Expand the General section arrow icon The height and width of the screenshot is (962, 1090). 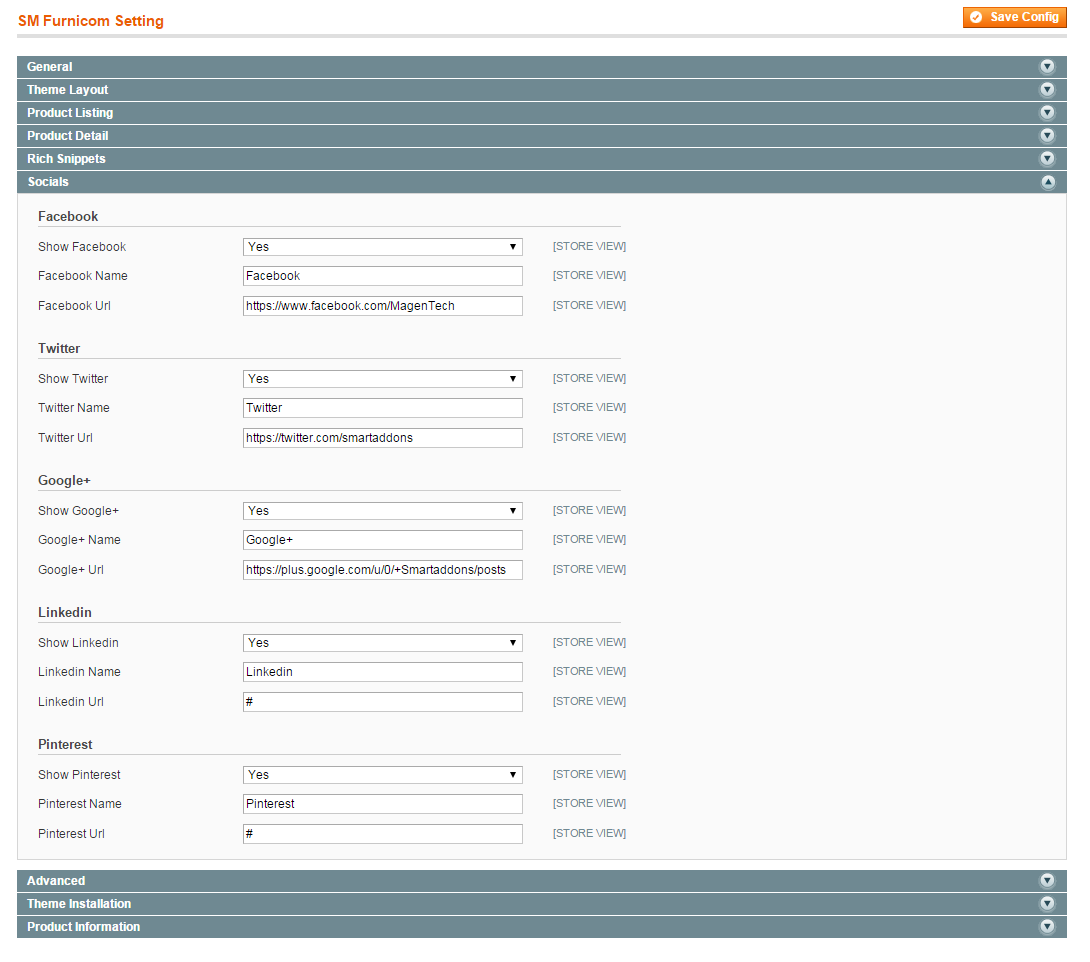click(x=1047, y=67)
